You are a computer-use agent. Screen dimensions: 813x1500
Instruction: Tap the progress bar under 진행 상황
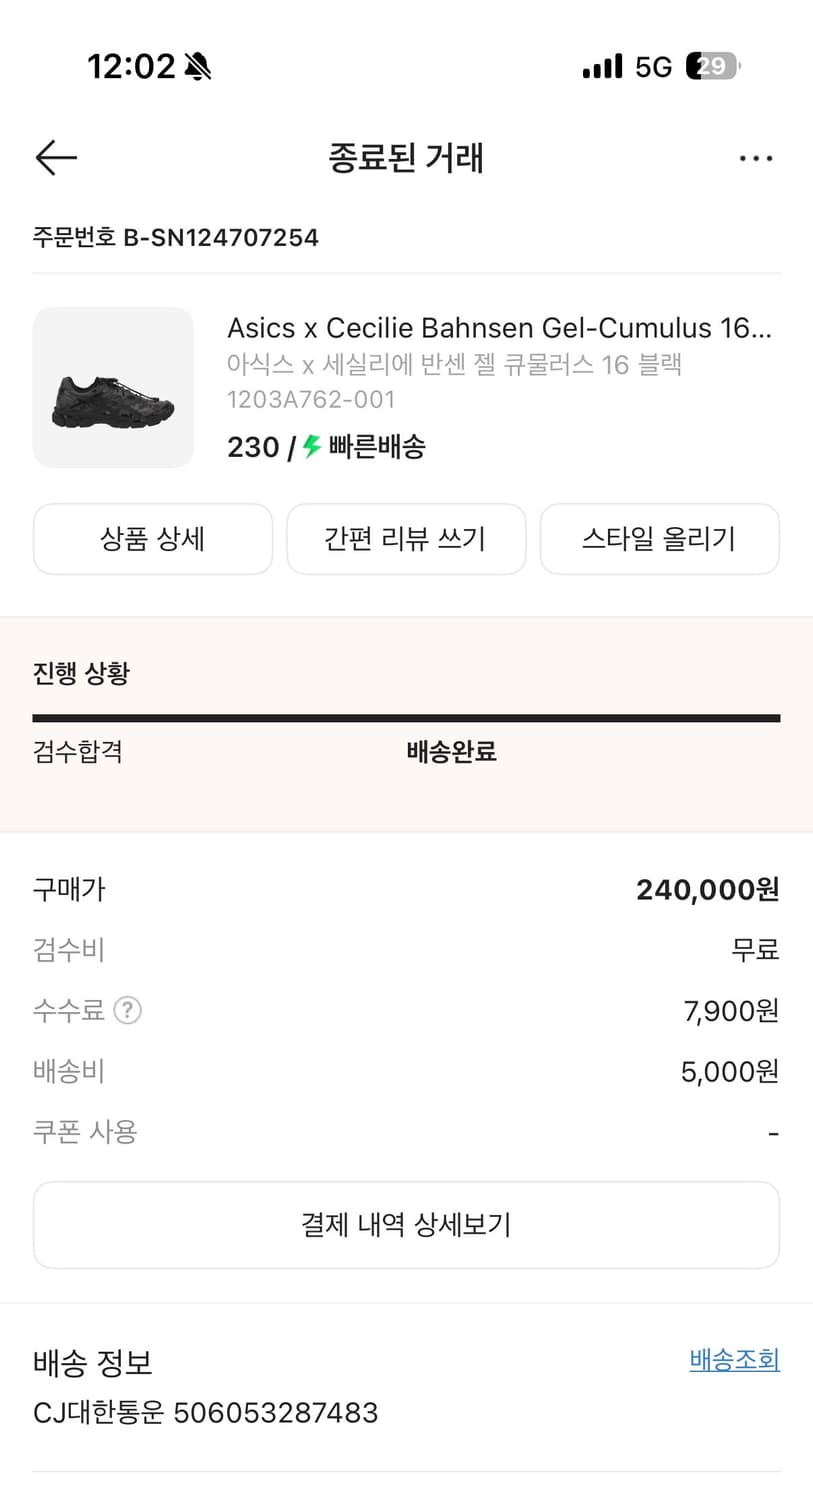pyautogui.click(x=406, y=718)
